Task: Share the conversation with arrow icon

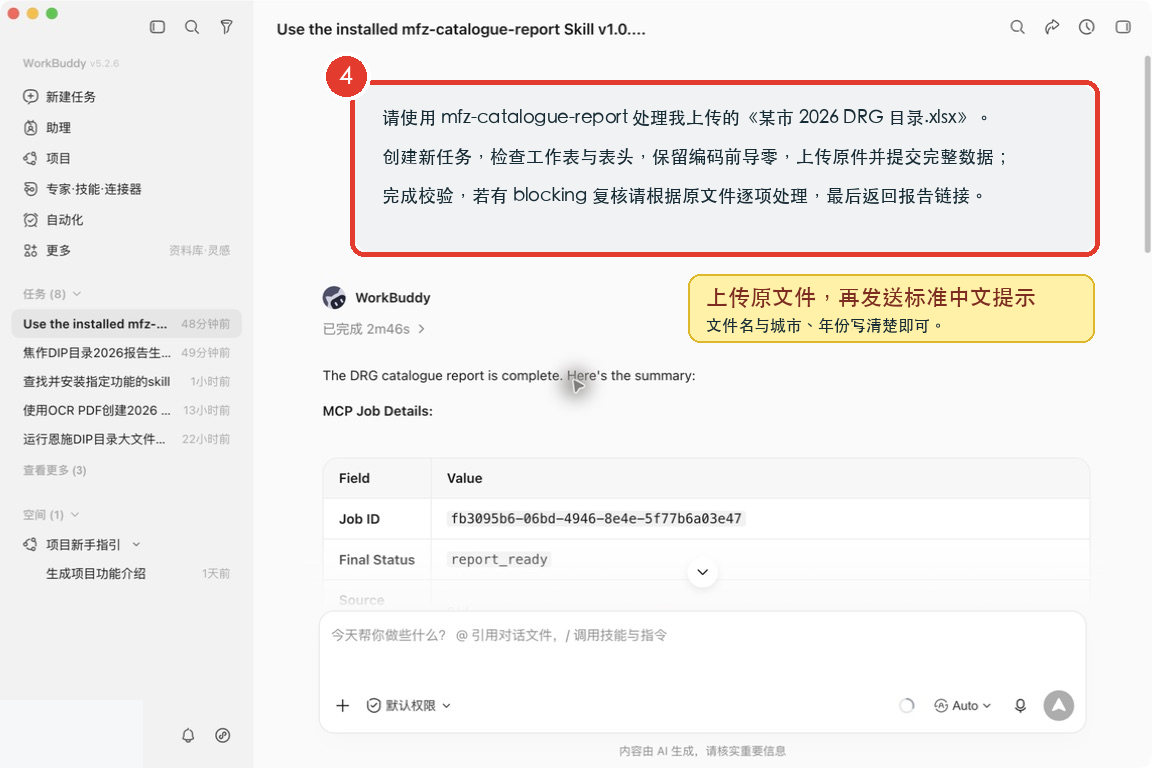Action: [x=1052, y=27]
